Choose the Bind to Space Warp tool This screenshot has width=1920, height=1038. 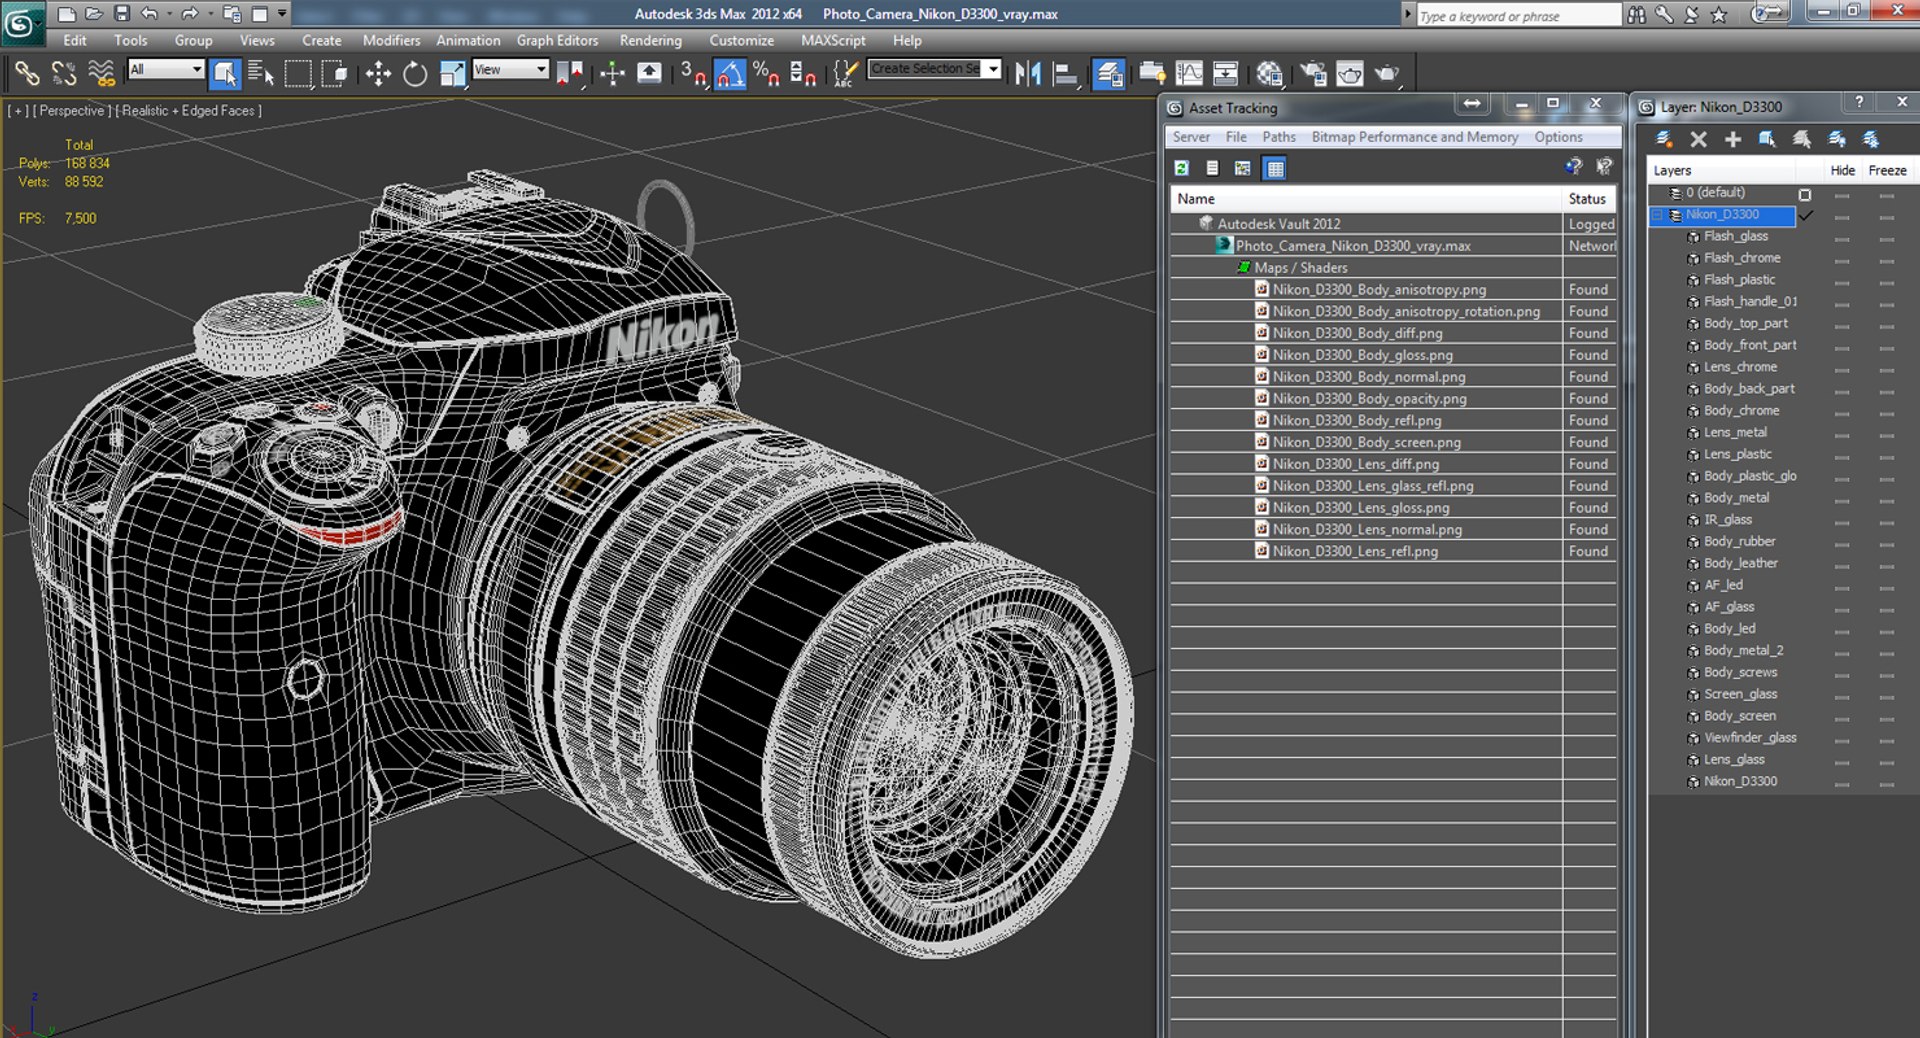(x=101, y=73)
